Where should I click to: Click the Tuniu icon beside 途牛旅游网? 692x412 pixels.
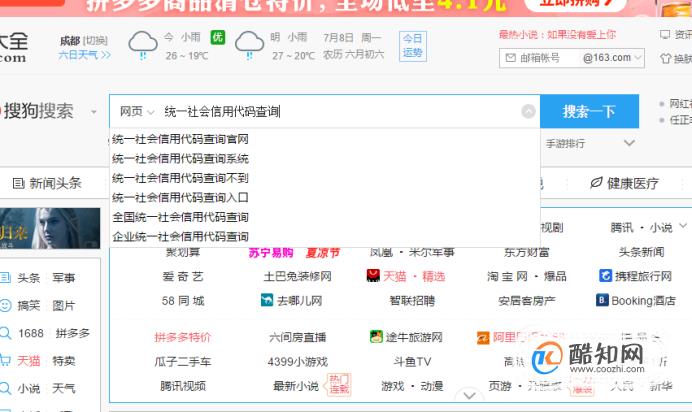(x=376, y=337)
